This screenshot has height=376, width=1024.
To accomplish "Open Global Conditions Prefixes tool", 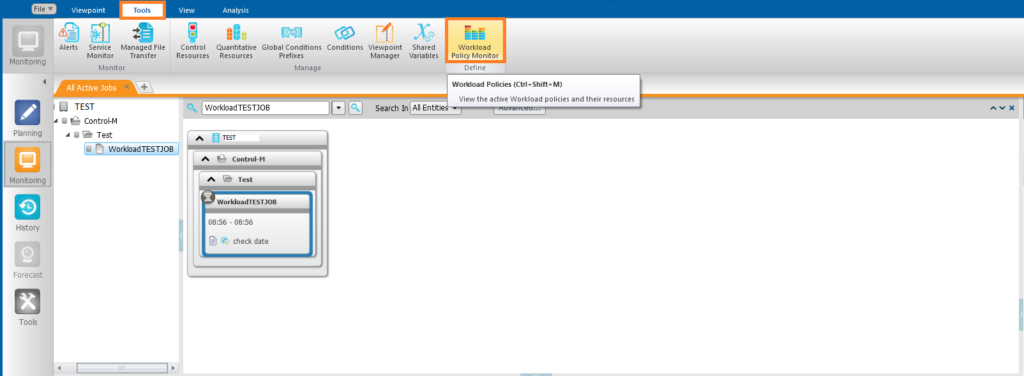I will [291, 41].
